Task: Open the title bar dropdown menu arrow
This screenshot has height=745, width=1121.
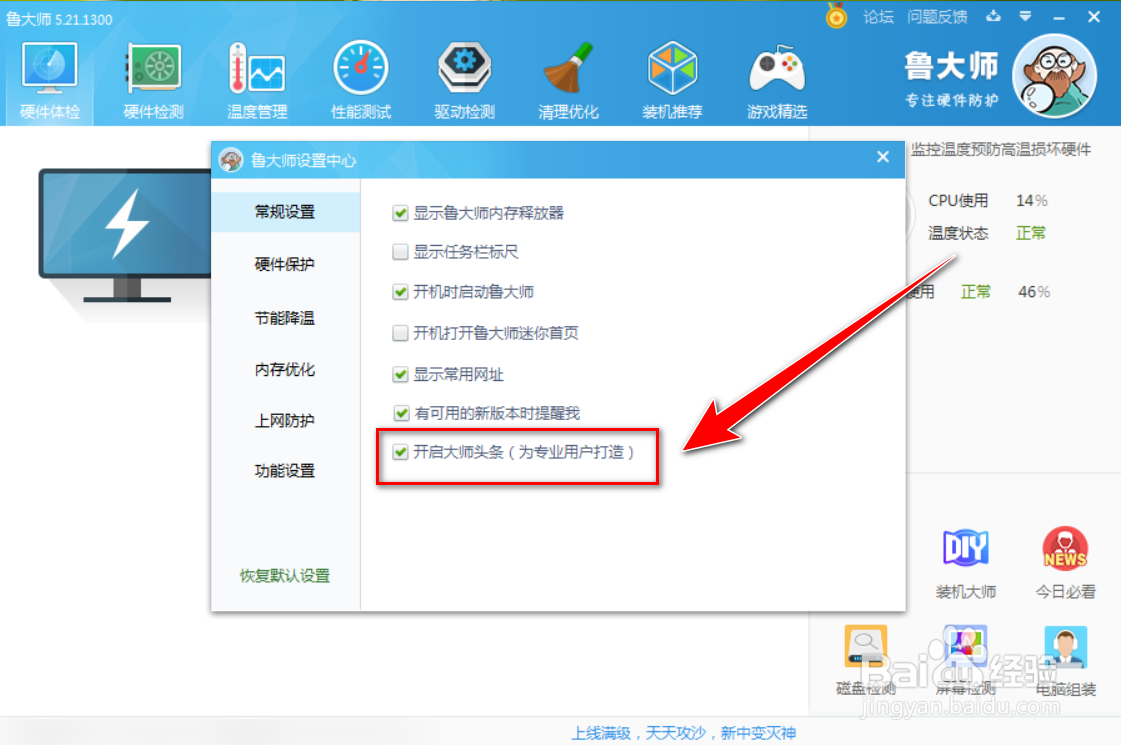Action: pyautogui.click(x=1025, y=16)
